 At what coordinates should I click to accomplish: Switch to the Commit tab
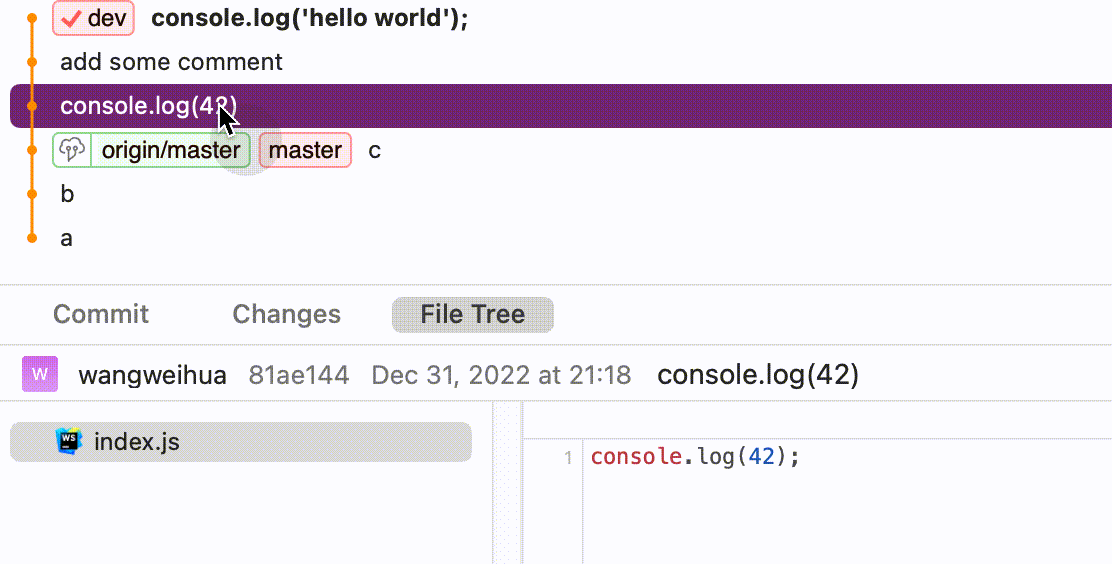101,314
